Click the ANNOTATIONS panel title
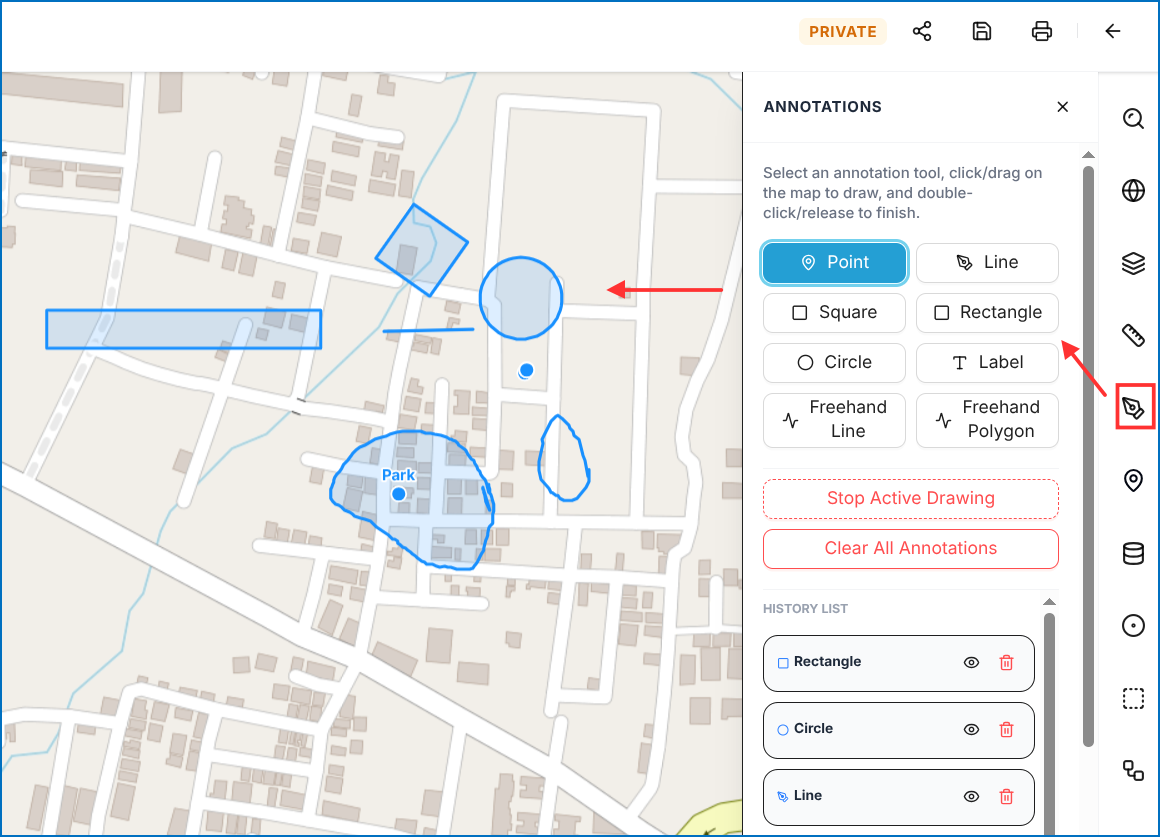 [x=822, y=107]
